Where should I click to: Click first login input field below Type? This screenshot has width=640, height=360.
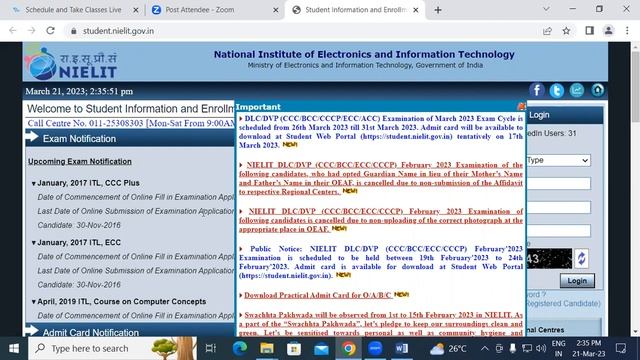(558, 184)
